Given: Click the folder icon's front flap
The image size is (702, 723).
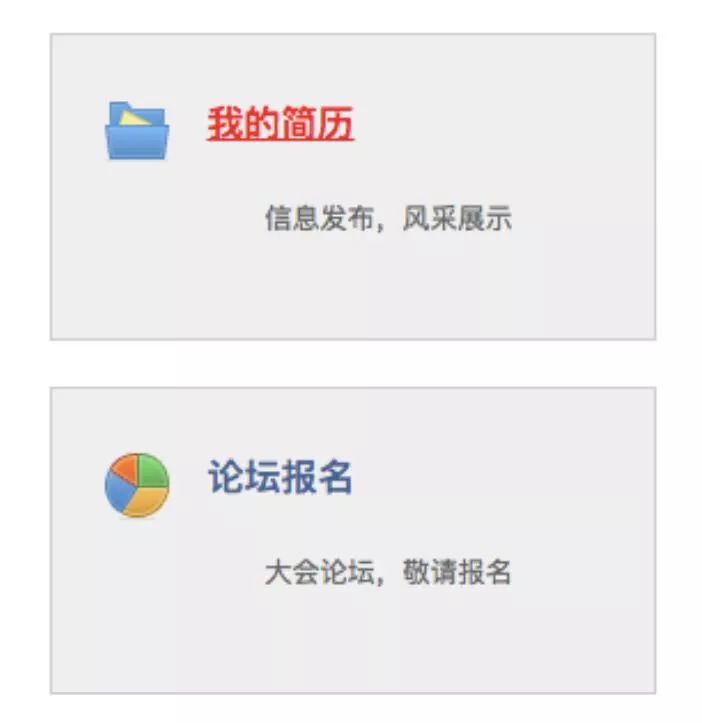Looking at the screenshot, I should coord(137,142).
